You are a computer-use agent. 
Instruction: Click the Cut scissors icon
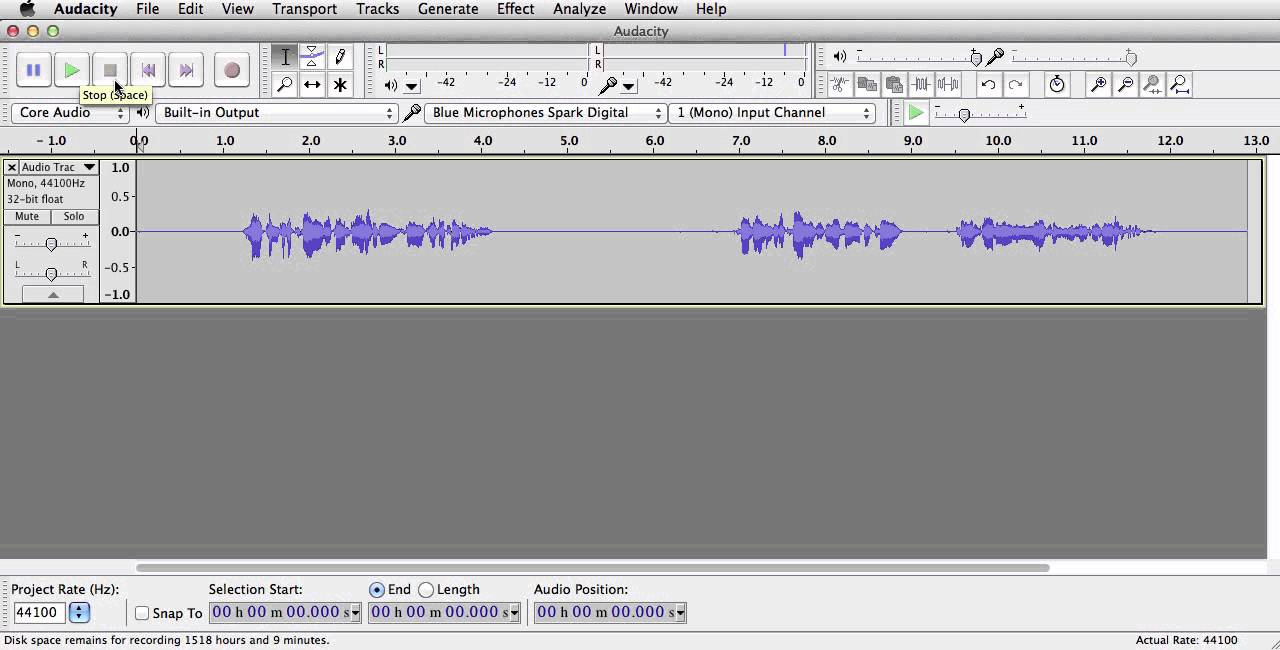(x=840, y=85)
